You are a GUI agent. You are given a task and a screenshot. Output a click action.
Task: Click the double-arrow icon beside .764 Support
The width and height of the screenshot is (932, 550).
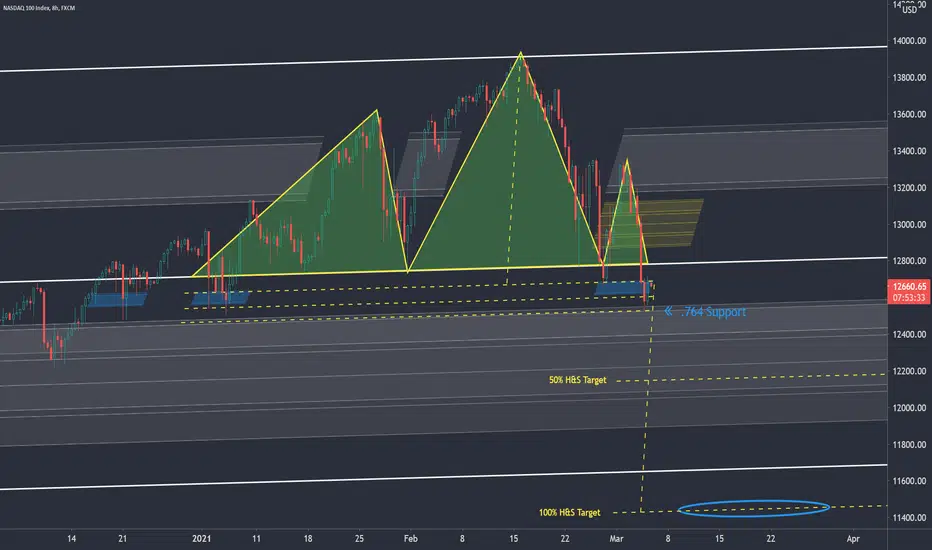(668, 311)
